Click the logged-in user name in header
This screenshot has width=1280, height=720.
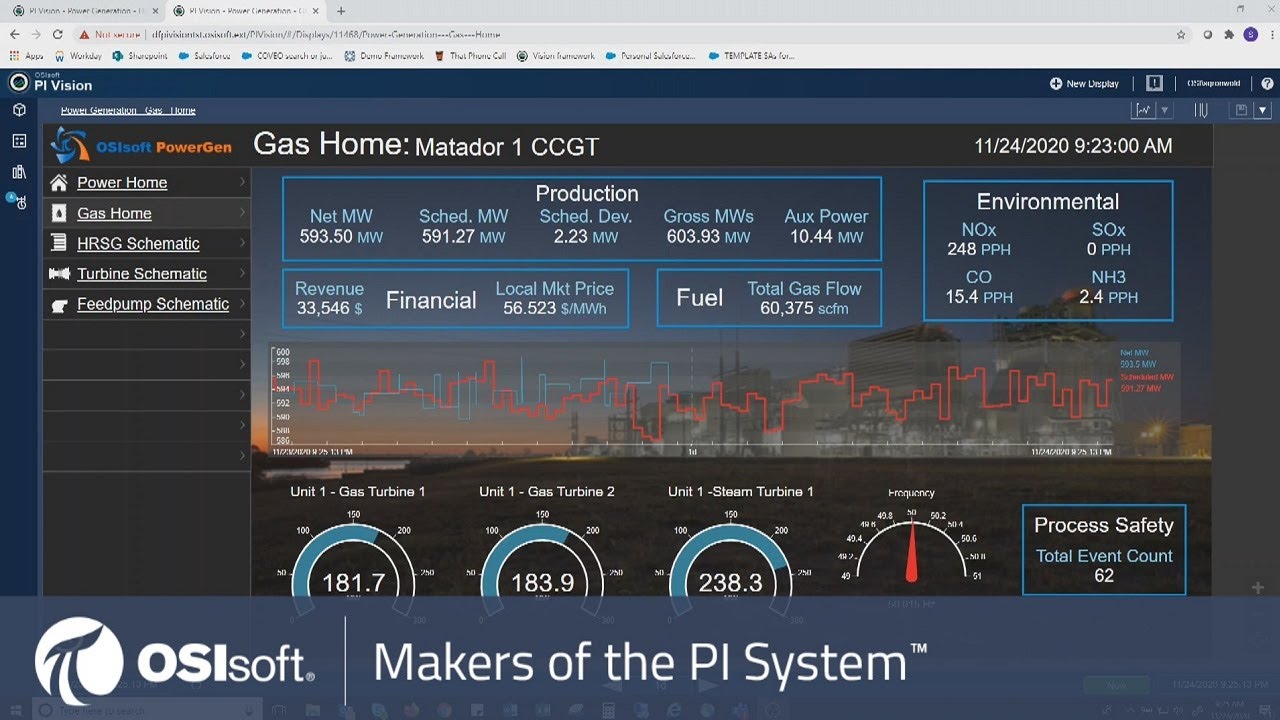tap(1212, 84)
